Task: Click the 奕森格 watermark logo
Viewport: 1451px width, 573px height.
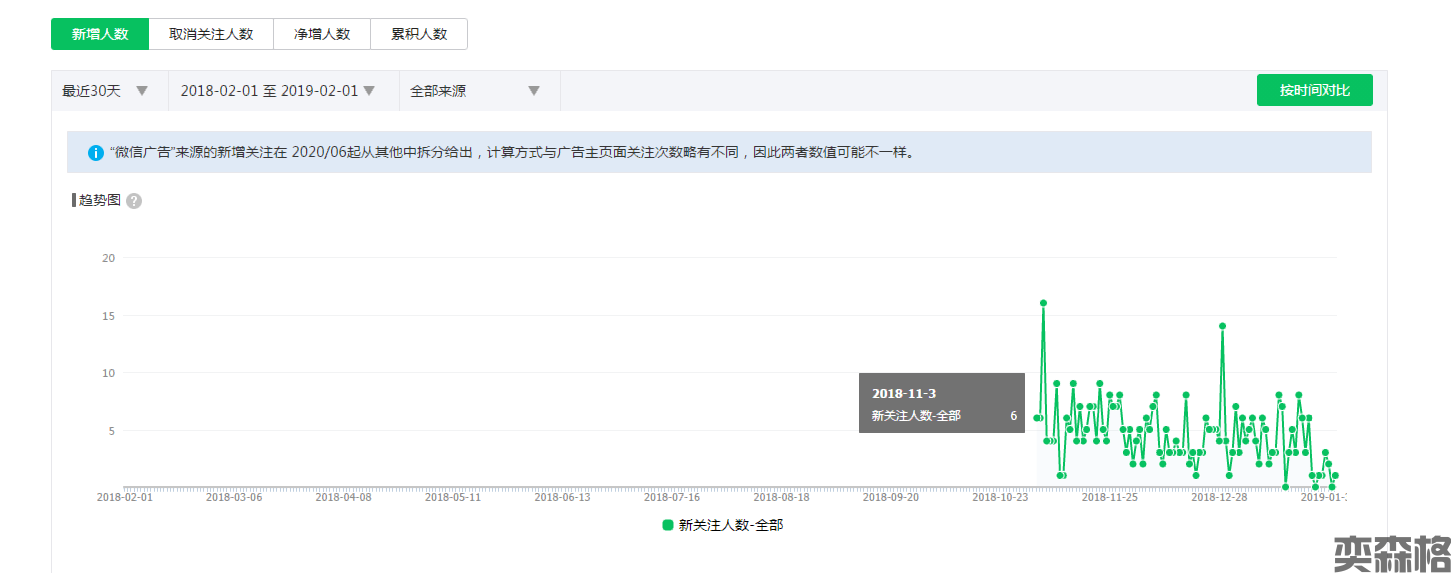Action: pos(1391,553)
